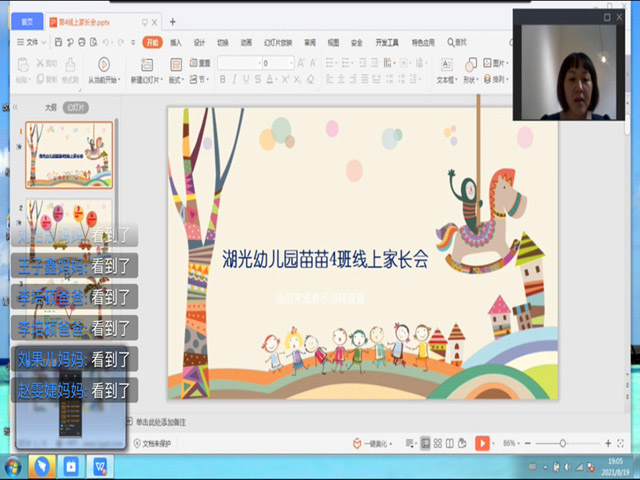
Task: Toggle bold formatting button
Action: pos(222,80)
